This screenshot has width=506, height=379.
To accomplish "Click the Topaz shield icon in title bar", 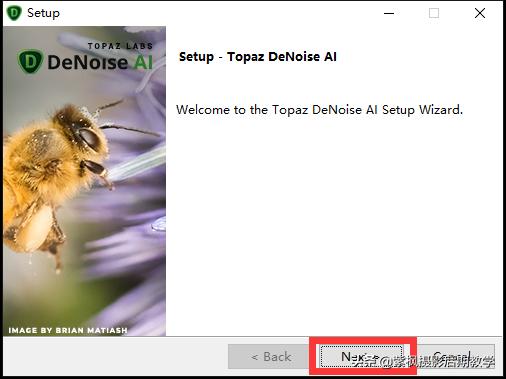I will [14, 13].
